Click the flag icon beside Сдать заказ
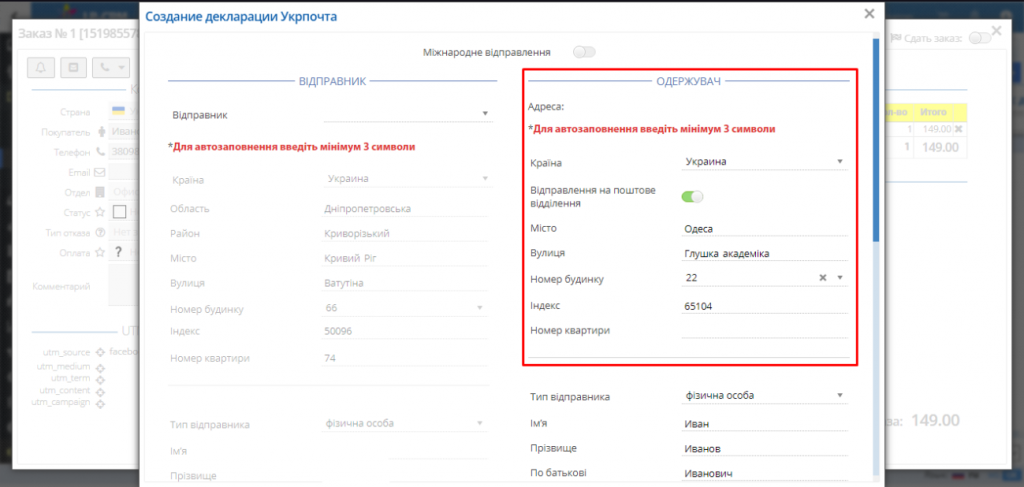This screenshot has height=487, width=1024. 896,39
